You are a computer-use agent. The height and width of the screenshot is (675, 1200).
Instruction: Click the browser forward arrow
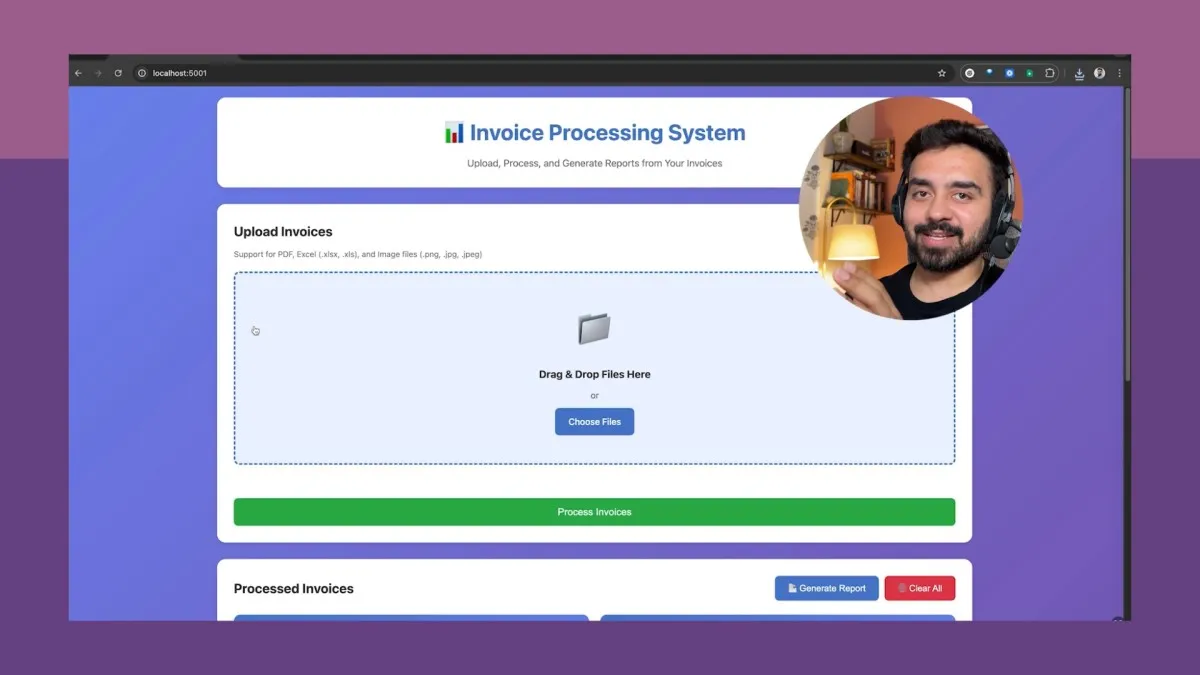click(x=98, y=73)
